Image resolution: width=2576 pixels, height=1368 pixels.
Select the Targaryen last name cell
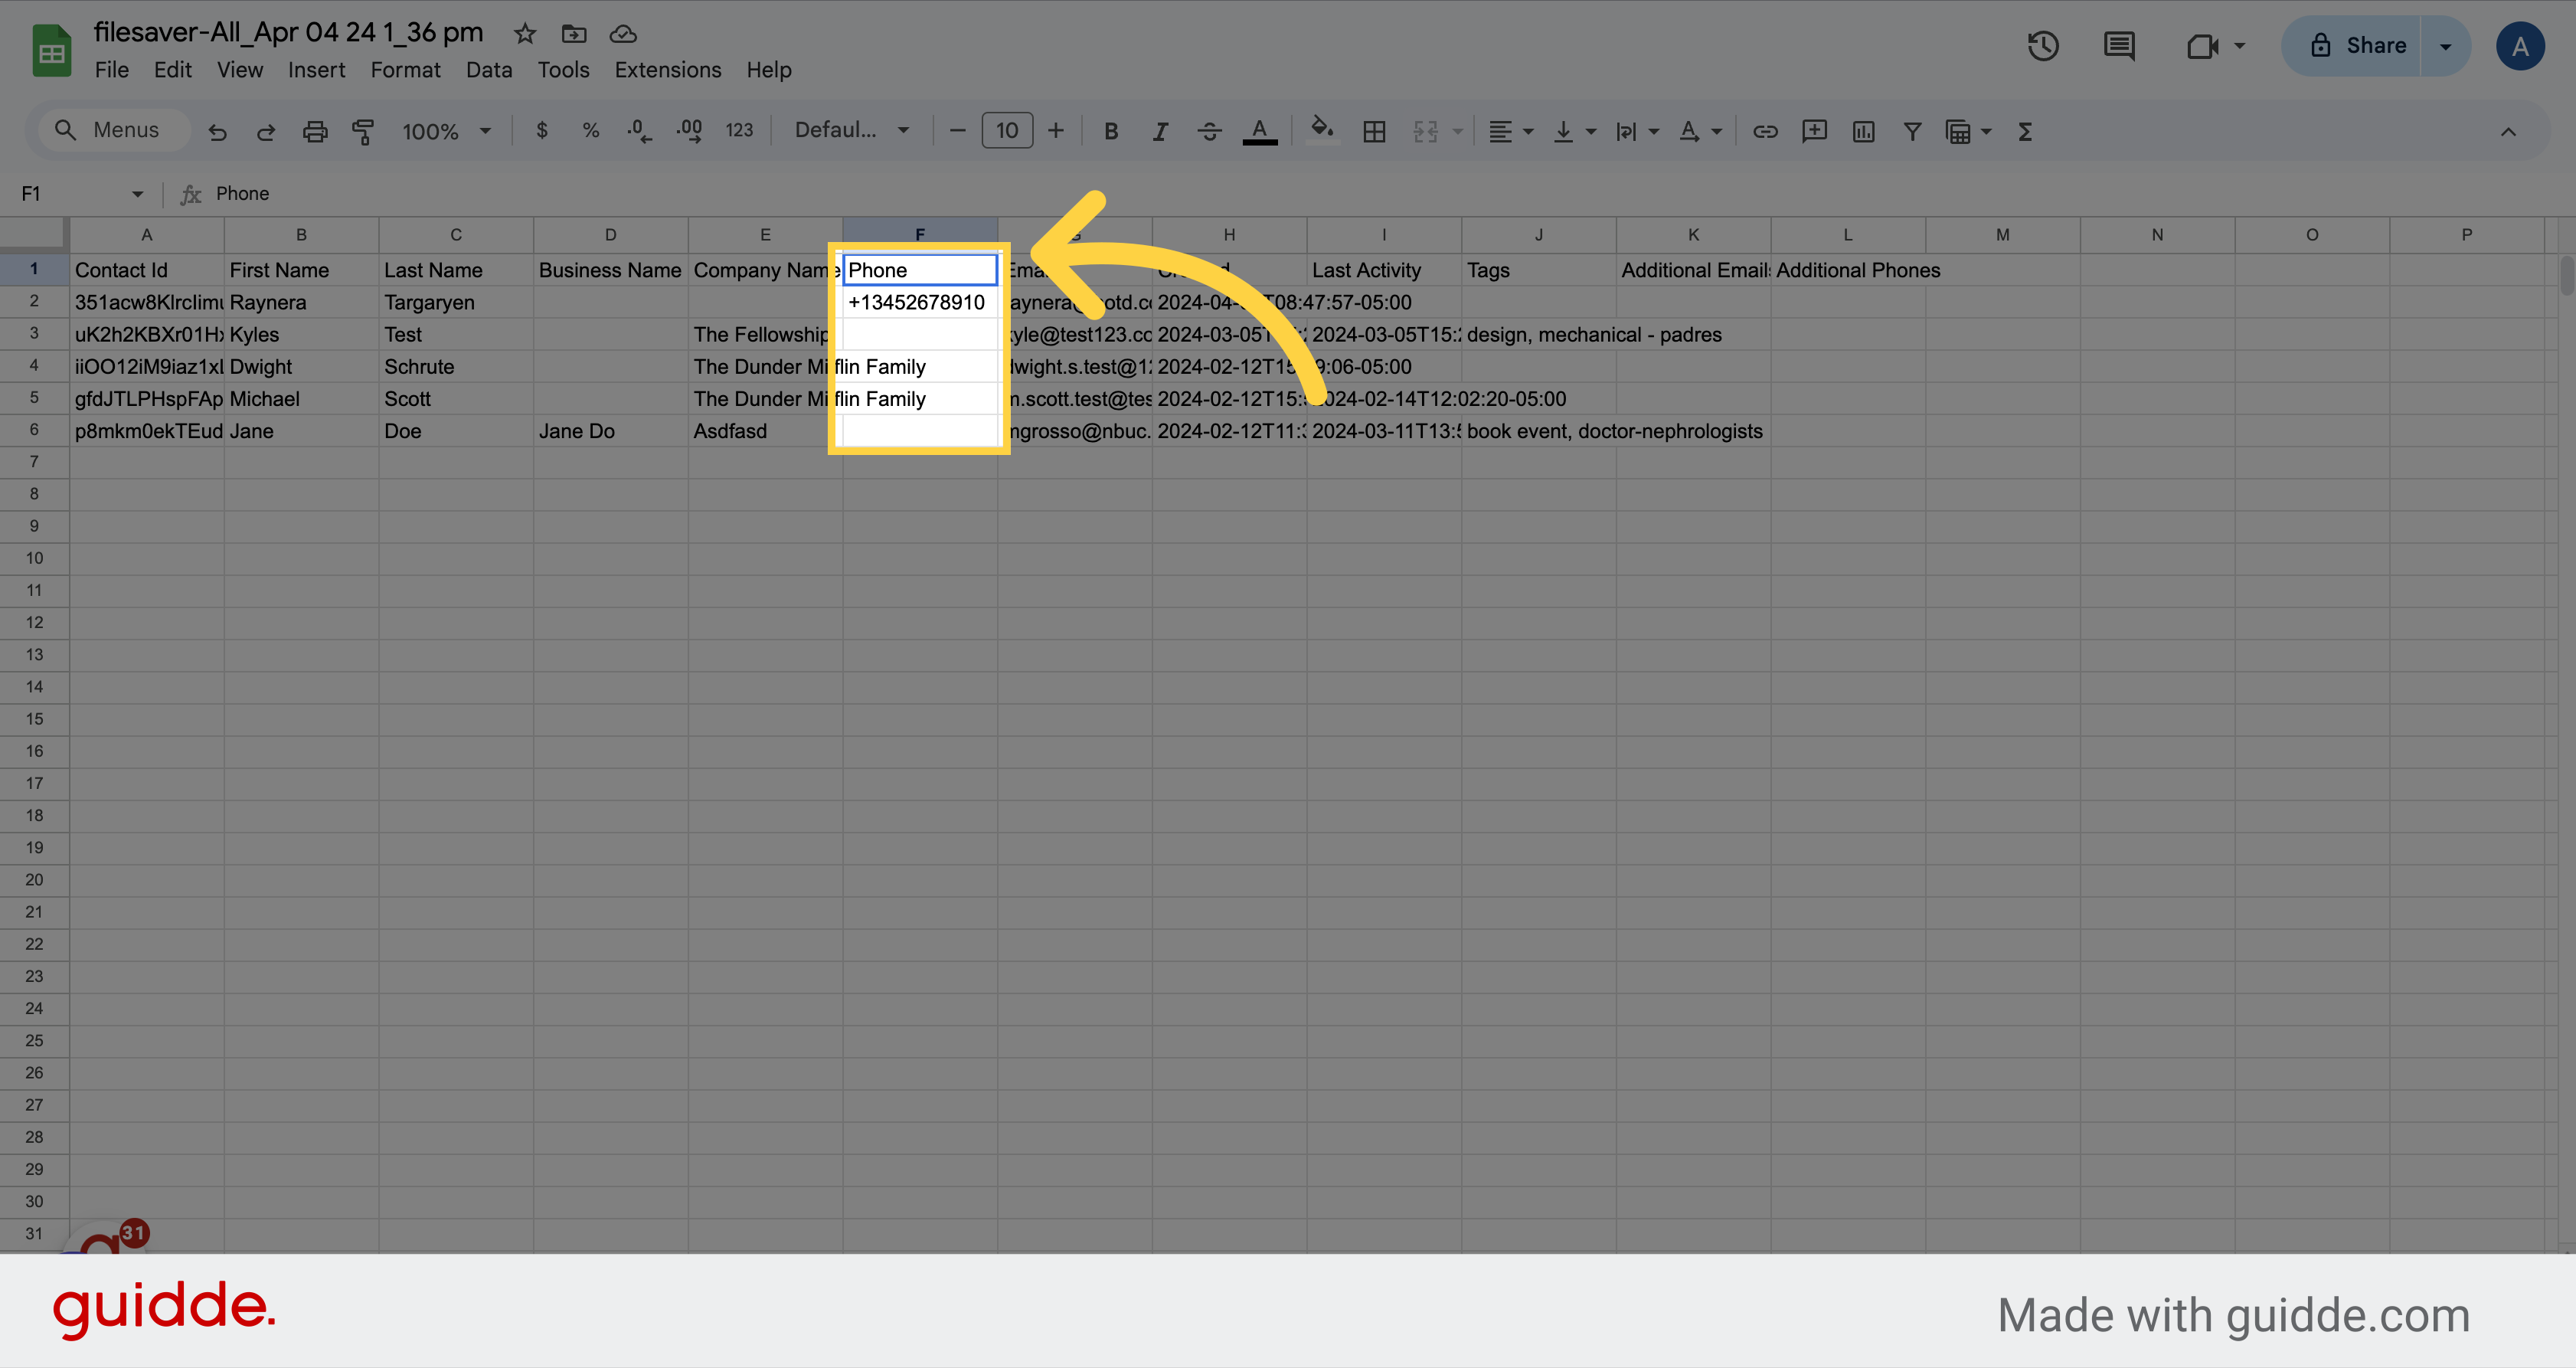(x=456, y=302)
